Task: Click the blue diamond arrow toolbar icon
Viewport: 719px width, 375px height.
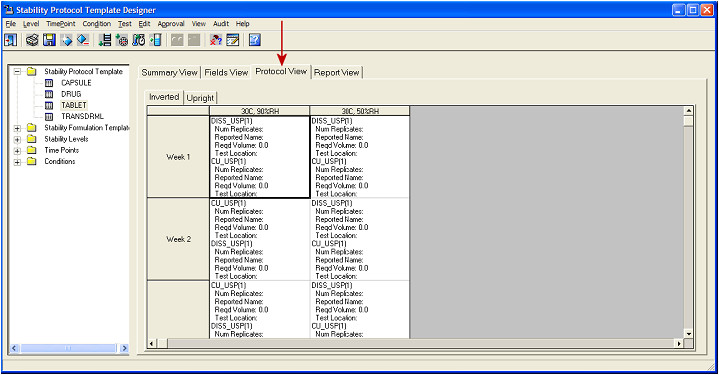Action: [x=66, y=40]
